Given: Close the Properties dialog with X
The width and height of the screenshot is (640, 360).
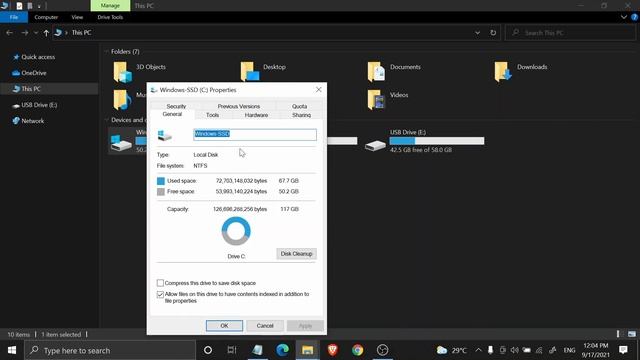Looking at the screenshot, I should 319,90.
